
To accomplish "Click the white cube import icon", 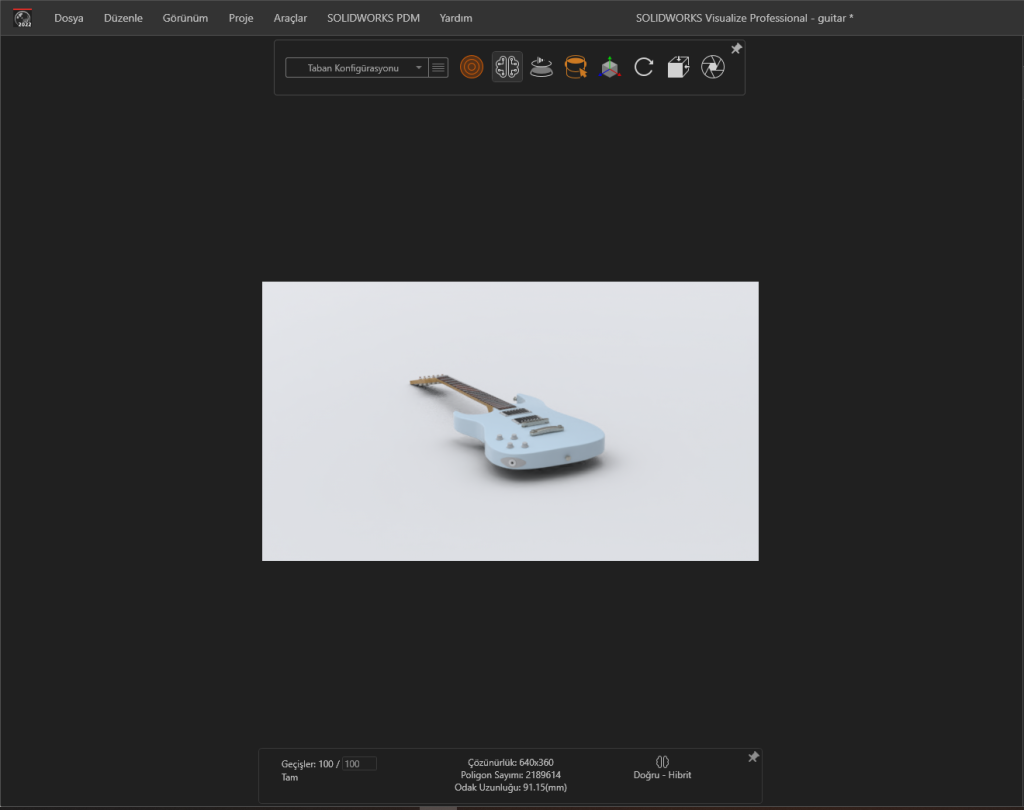I will [x=678, y=67].
